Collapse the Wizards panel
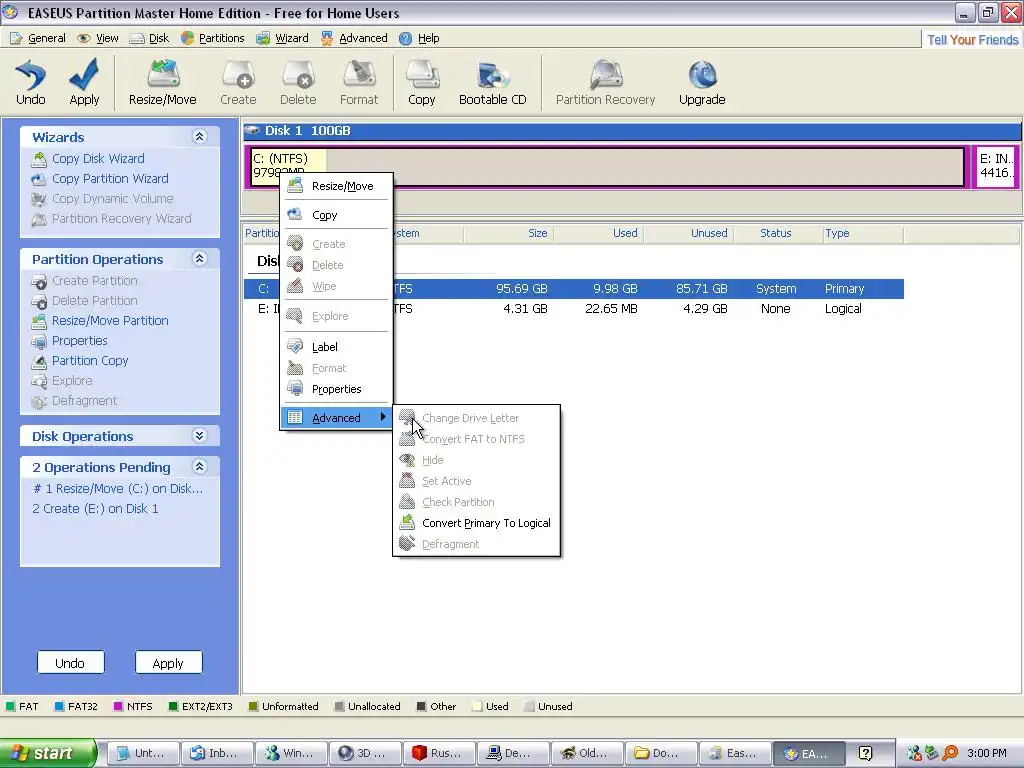The height and width of the screenshot is (768, 1024). tap(200, 136)
